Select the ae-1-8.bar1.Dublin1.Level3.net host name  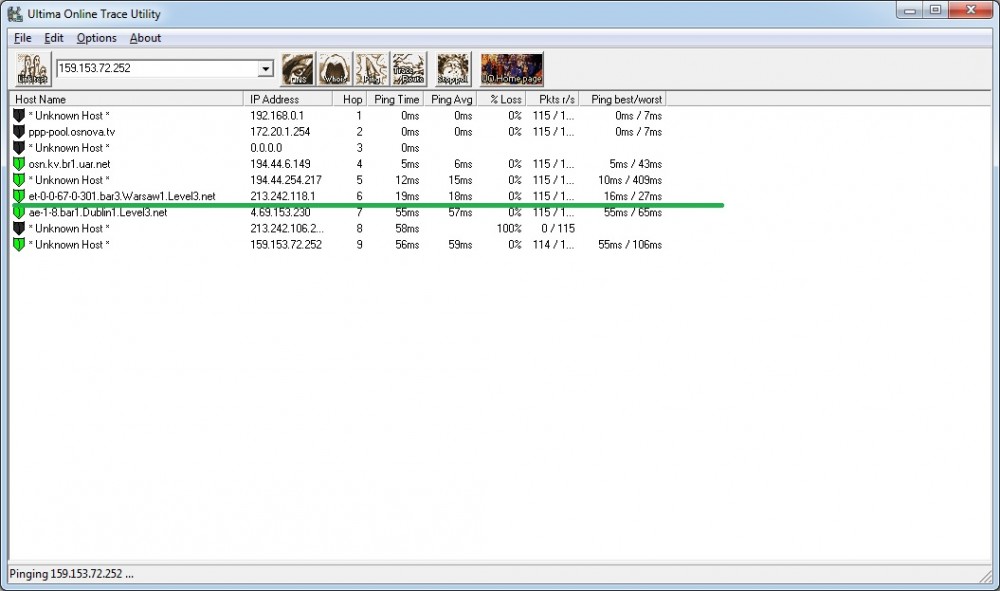point(98,212)
